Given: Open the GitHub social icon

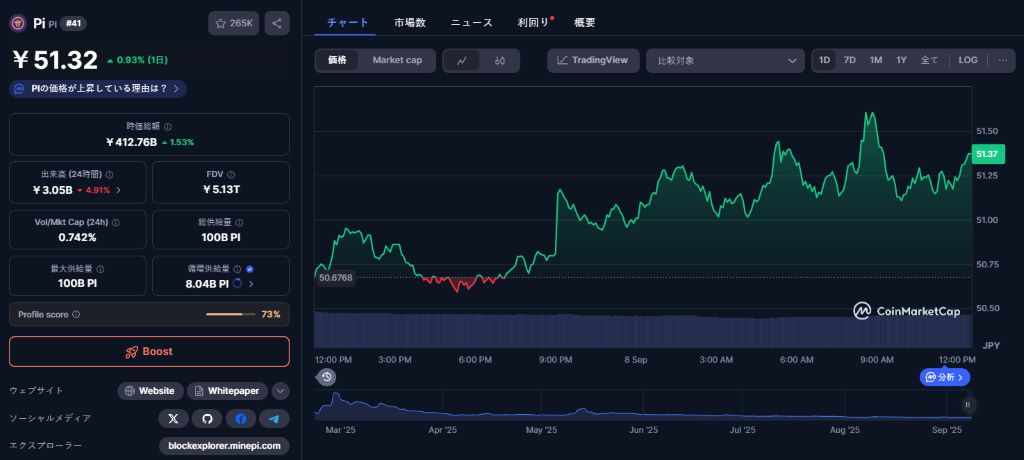Looking at the screenshot, I should coord(207,418).
